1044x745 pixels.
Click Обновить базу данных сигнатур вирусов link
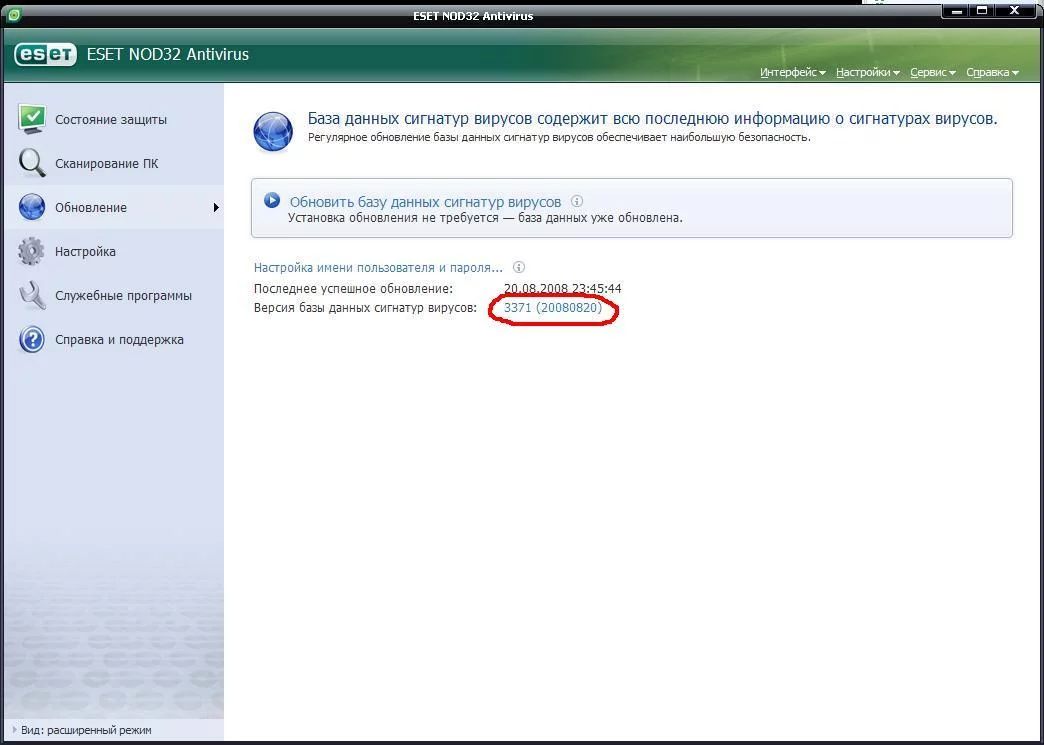(x=425, y=202)
